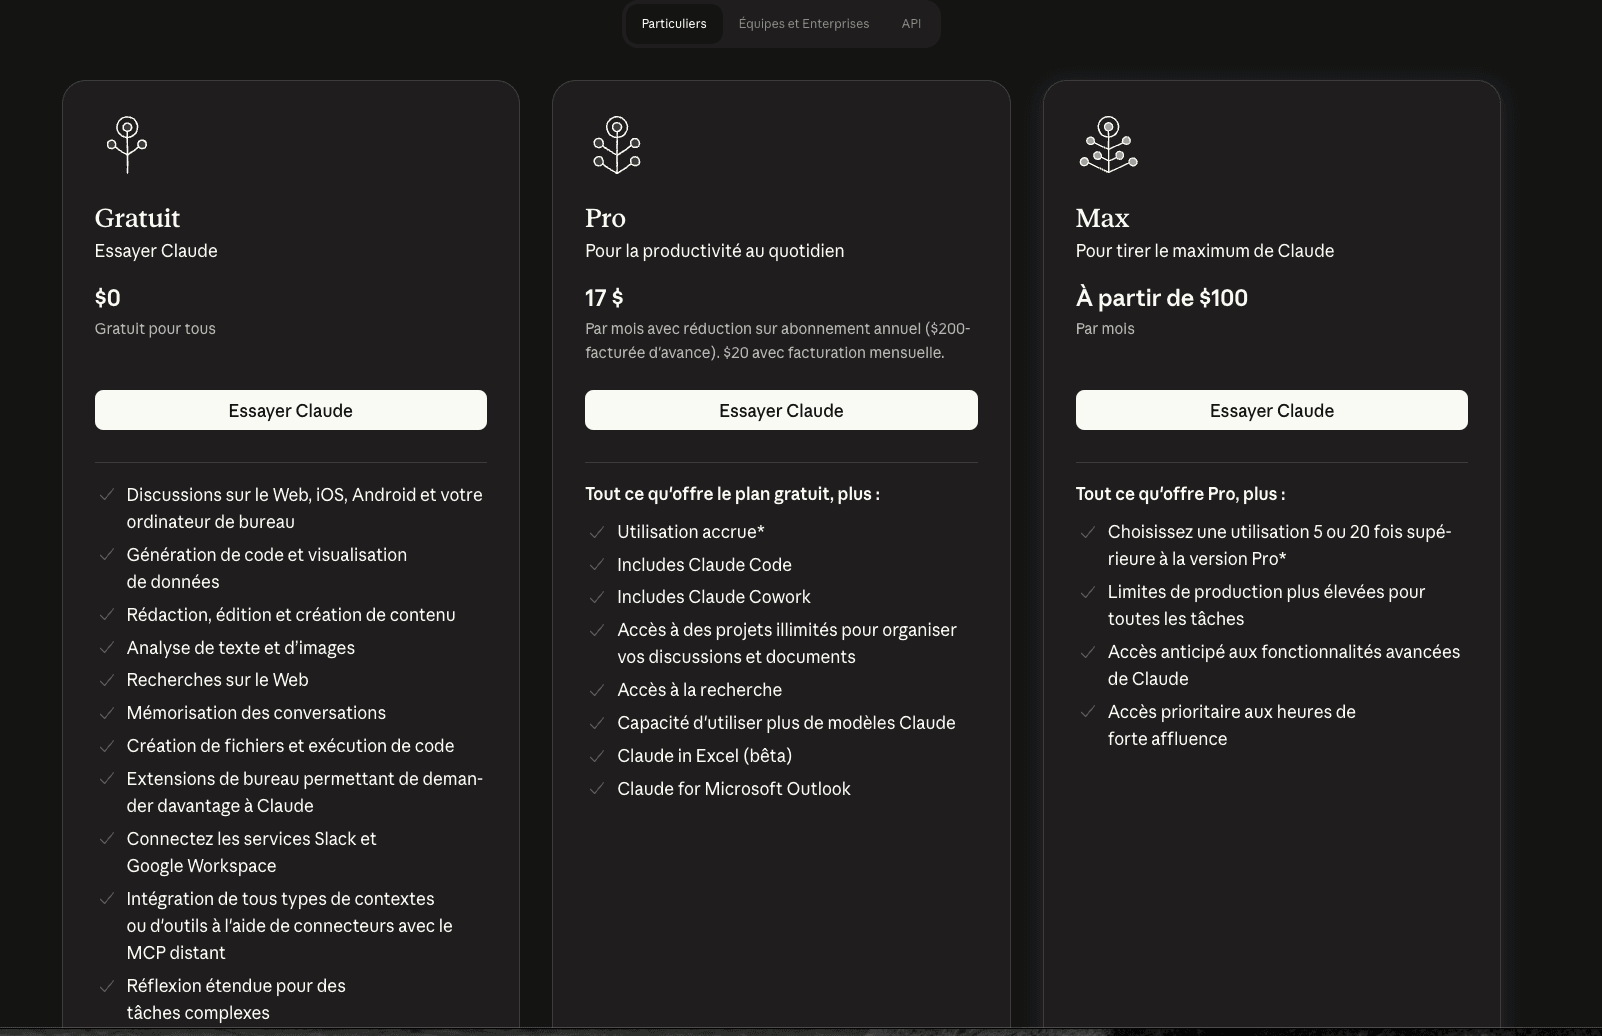The width and height of the screenshot is (1602, 1036).
Task: Click the checkmark beside Accès anticipé aux fonctionnalités avancées
Action: [1087, 651]
